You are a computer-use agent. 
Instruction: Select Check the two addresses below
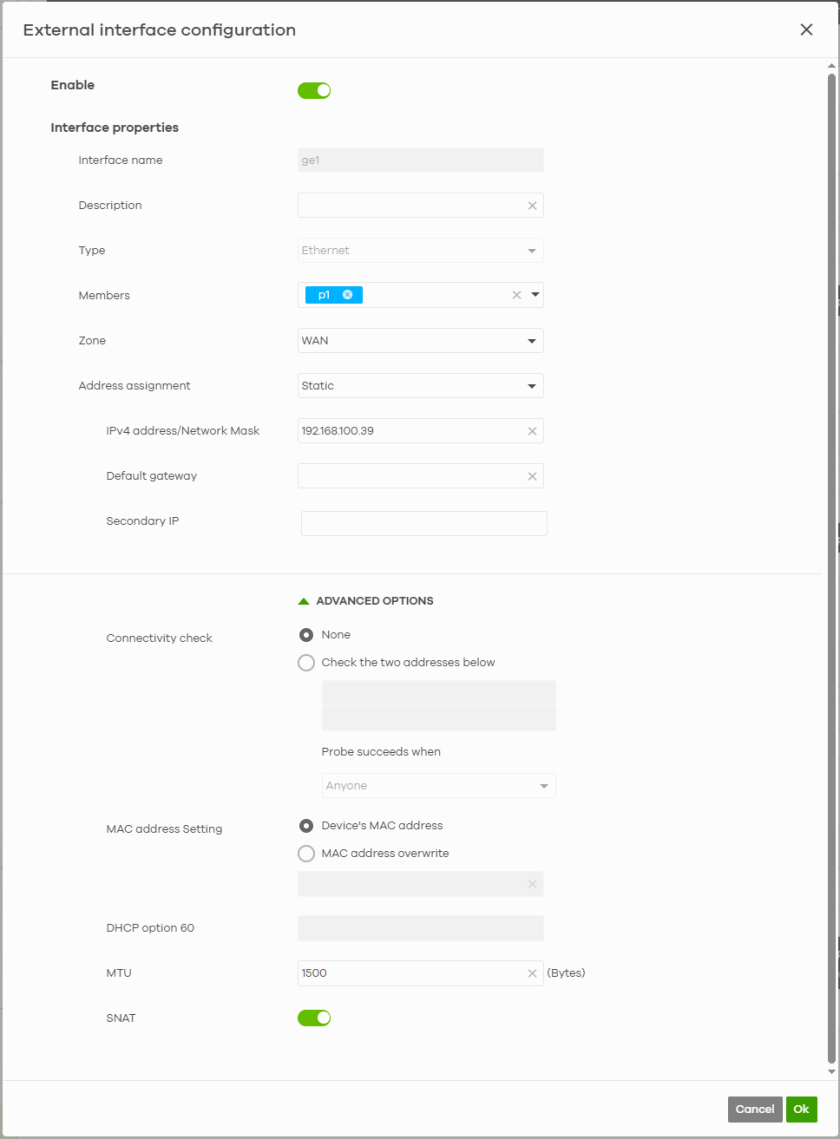click(x=307, y=663)
